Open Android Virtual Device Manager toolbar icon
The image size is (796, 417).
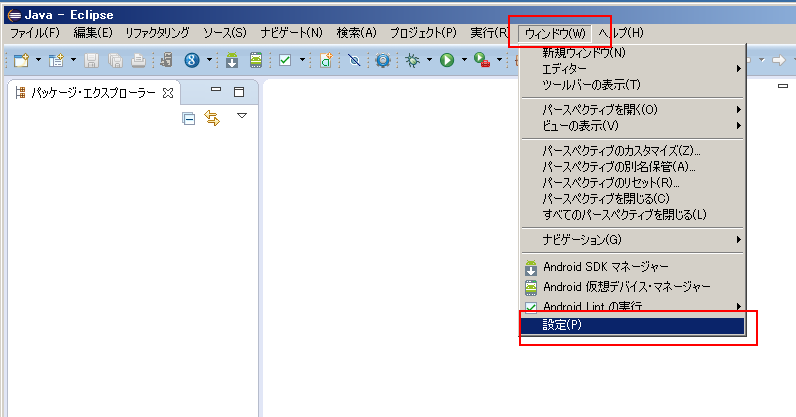point(256,60)
